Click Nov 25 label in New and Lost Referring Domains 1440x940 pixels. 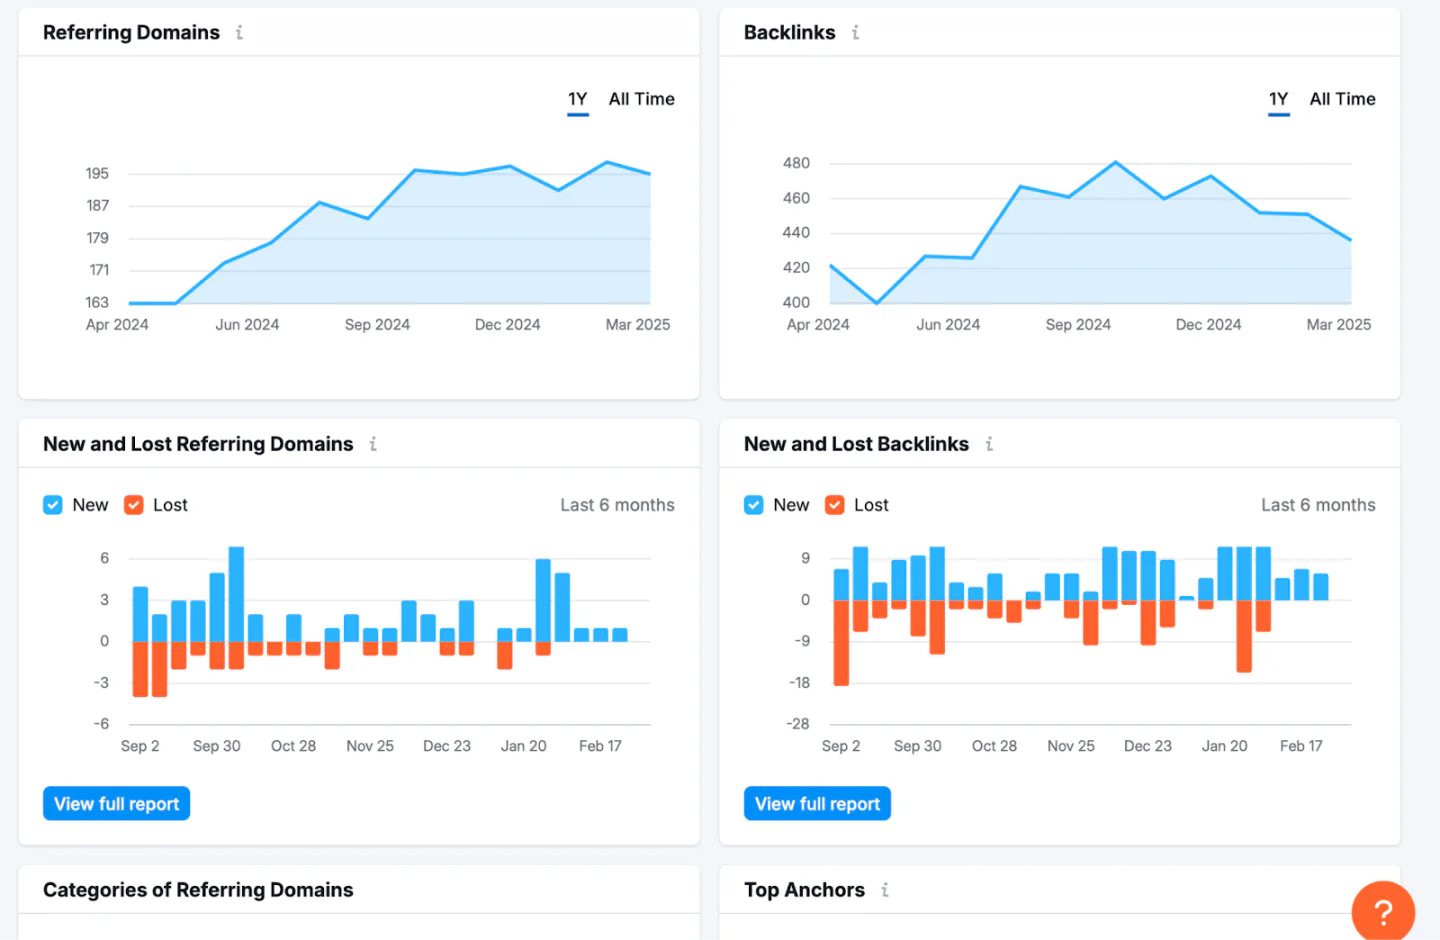370,746
